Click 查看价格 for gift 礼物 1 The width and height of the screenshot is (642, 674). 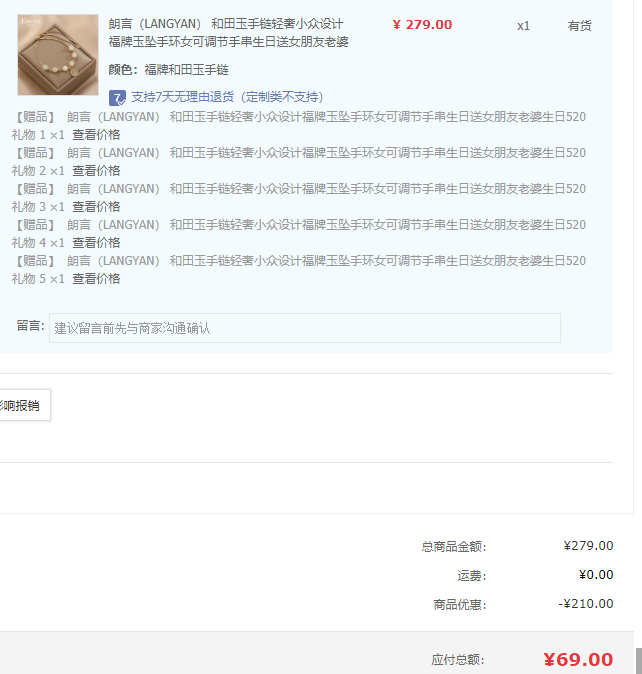96,135
